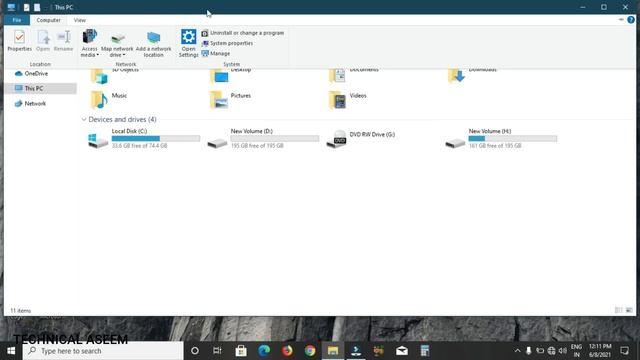Open Mail app from taskbar

click(402, 351)
